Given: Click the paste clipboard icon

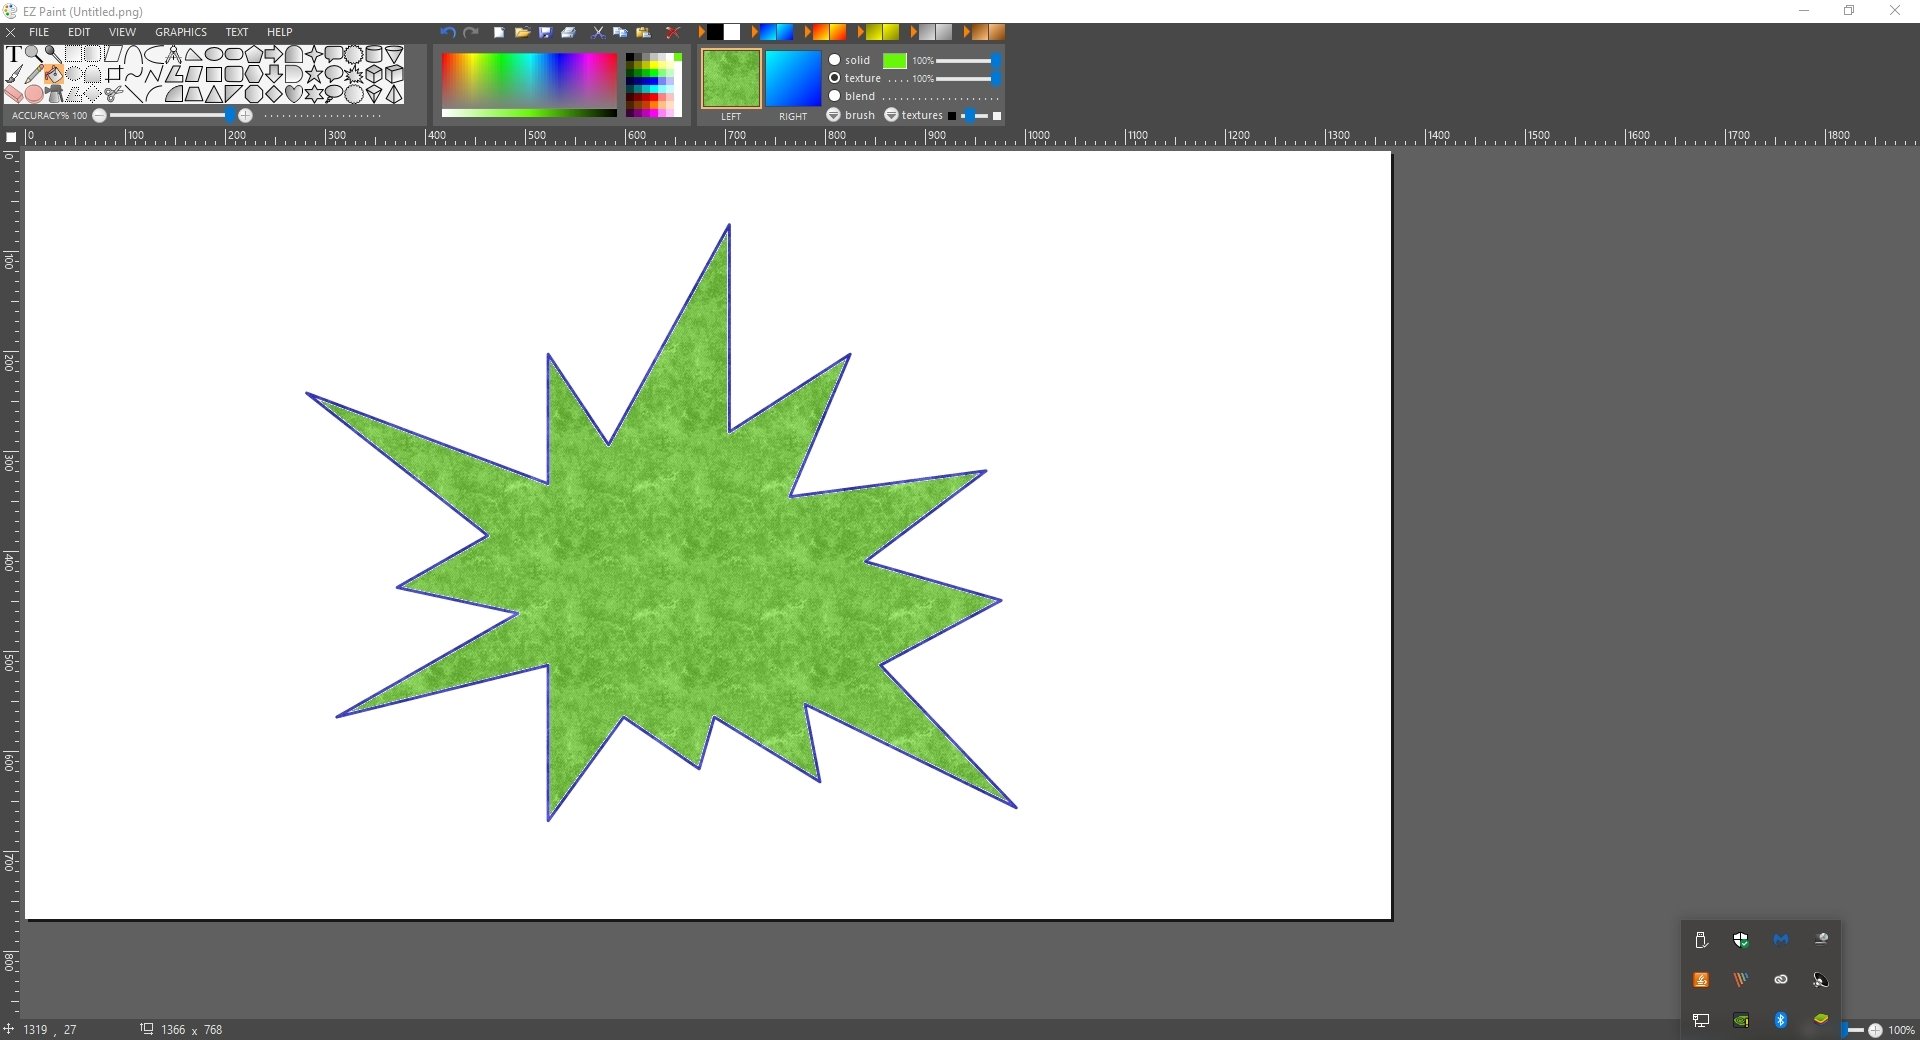Looking at the screenshot, I should click(643, 33).
